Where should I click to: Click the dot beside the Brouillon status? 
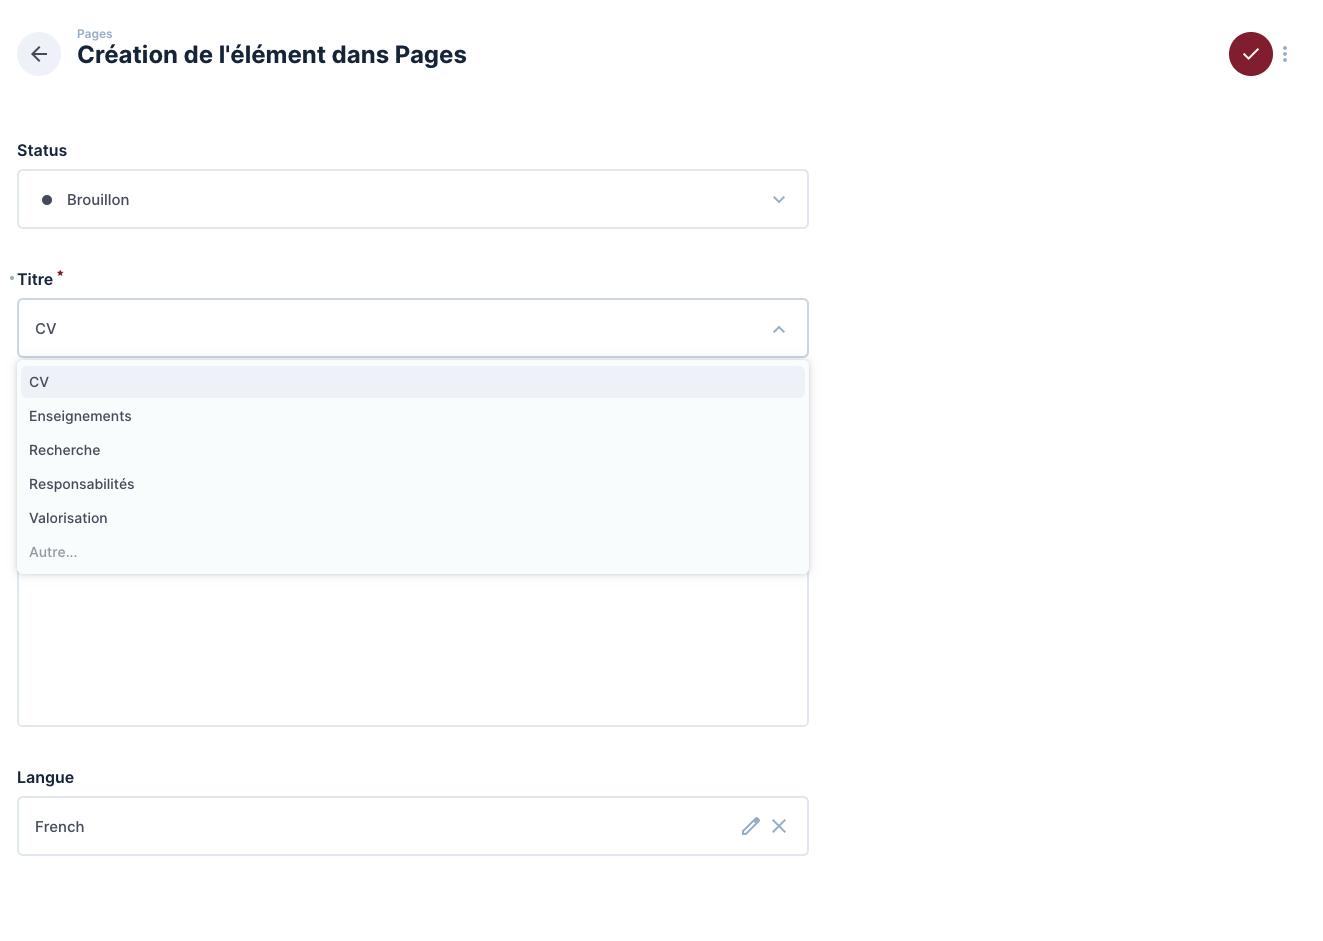click(x=47, y=200)
